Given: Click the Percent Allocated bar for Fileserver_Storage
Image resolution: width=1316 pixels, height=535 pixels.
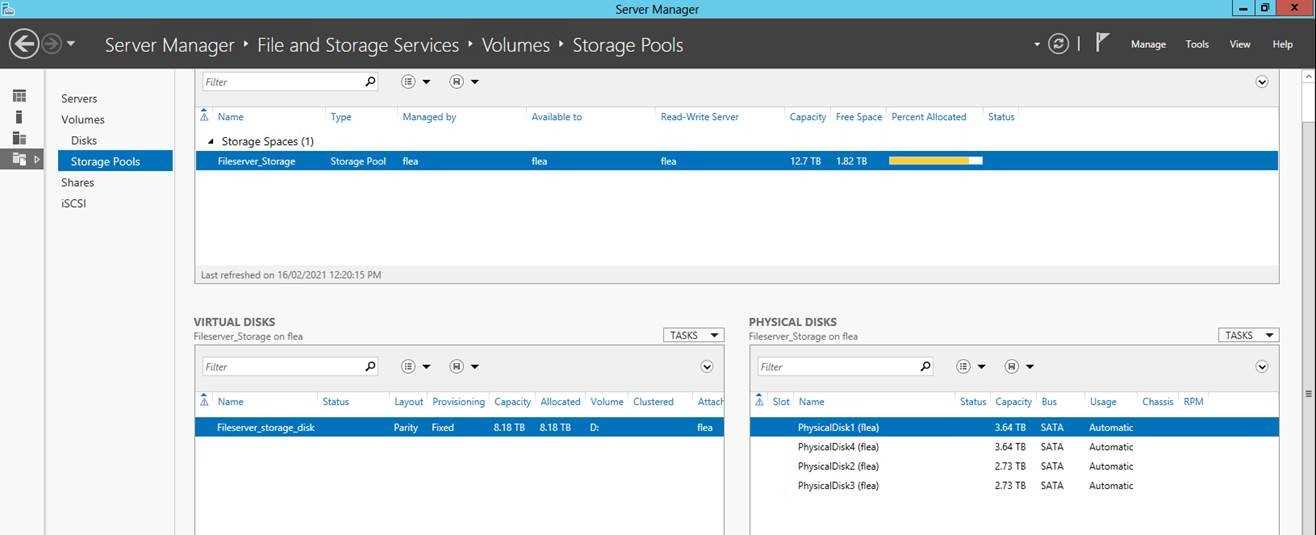Looking at the screenshot, I should (935, 161).
